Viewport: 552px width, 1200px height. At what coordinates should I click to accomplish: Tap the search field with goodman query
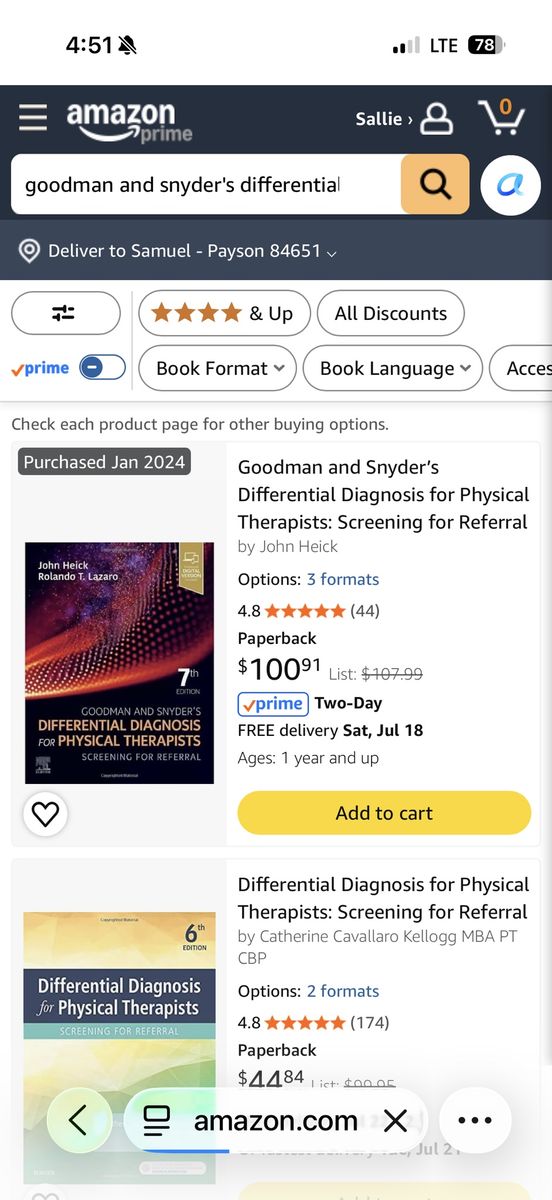coord(206,184)
